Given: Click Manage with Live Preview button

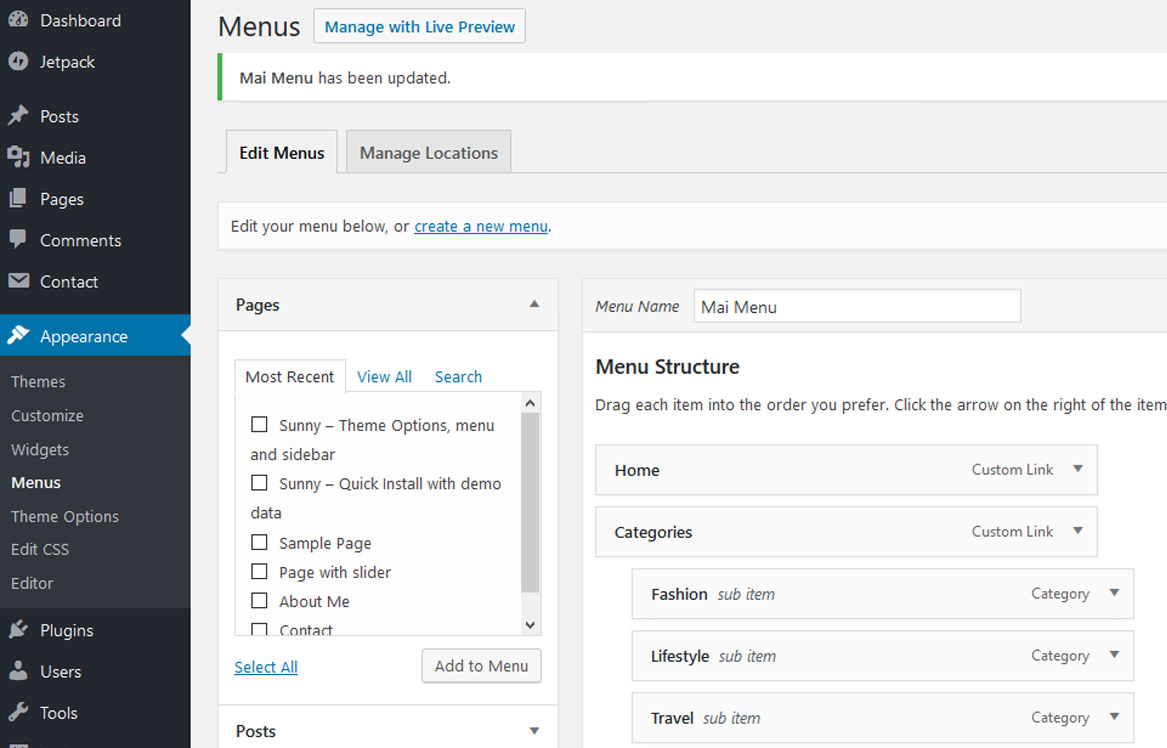Looking at the screenshot, I should 420,26.
